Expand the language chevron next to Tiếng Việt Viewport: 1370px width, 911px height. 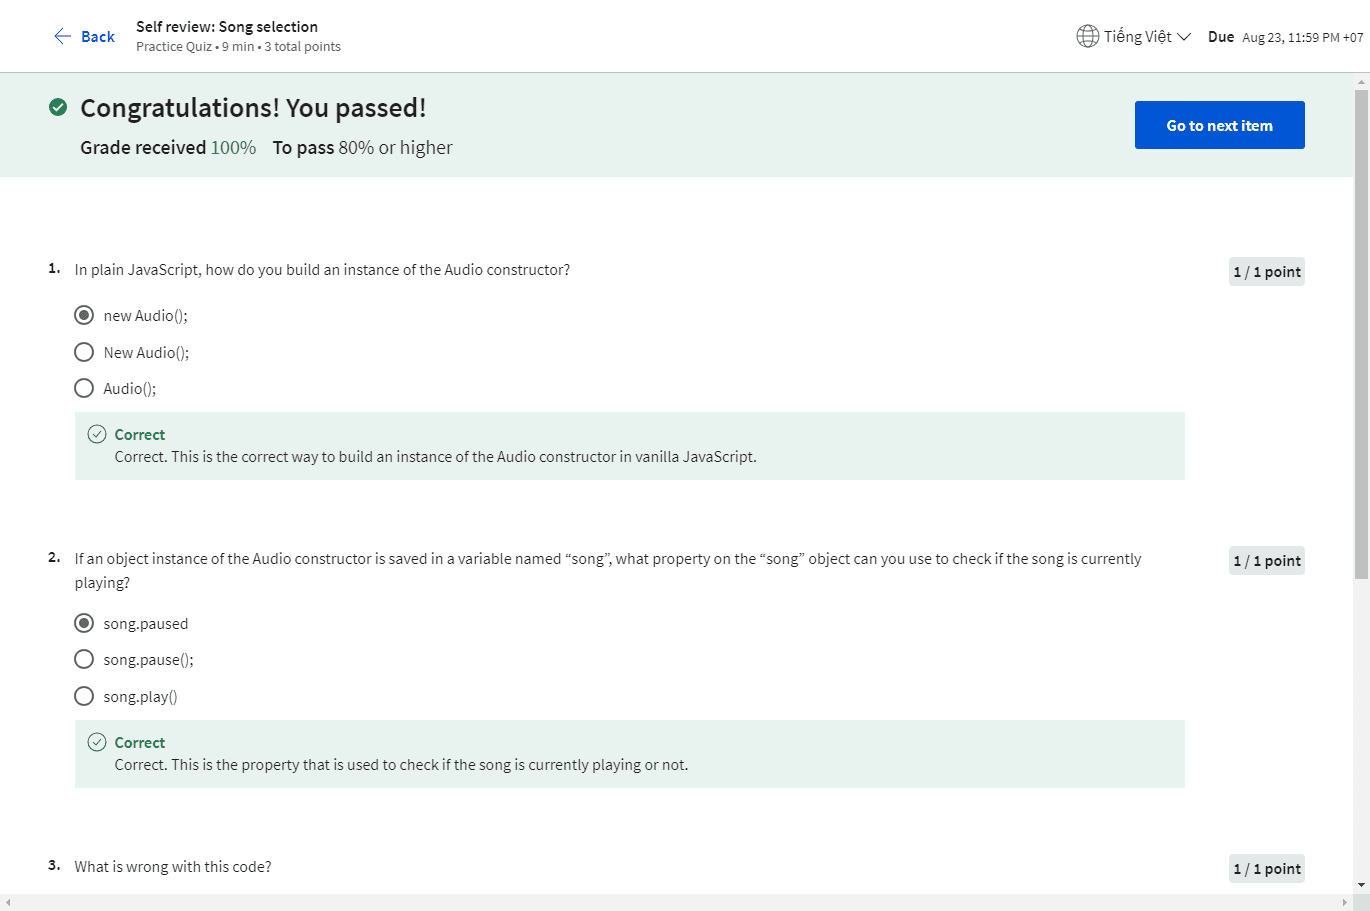click(x=1184, y=37)
